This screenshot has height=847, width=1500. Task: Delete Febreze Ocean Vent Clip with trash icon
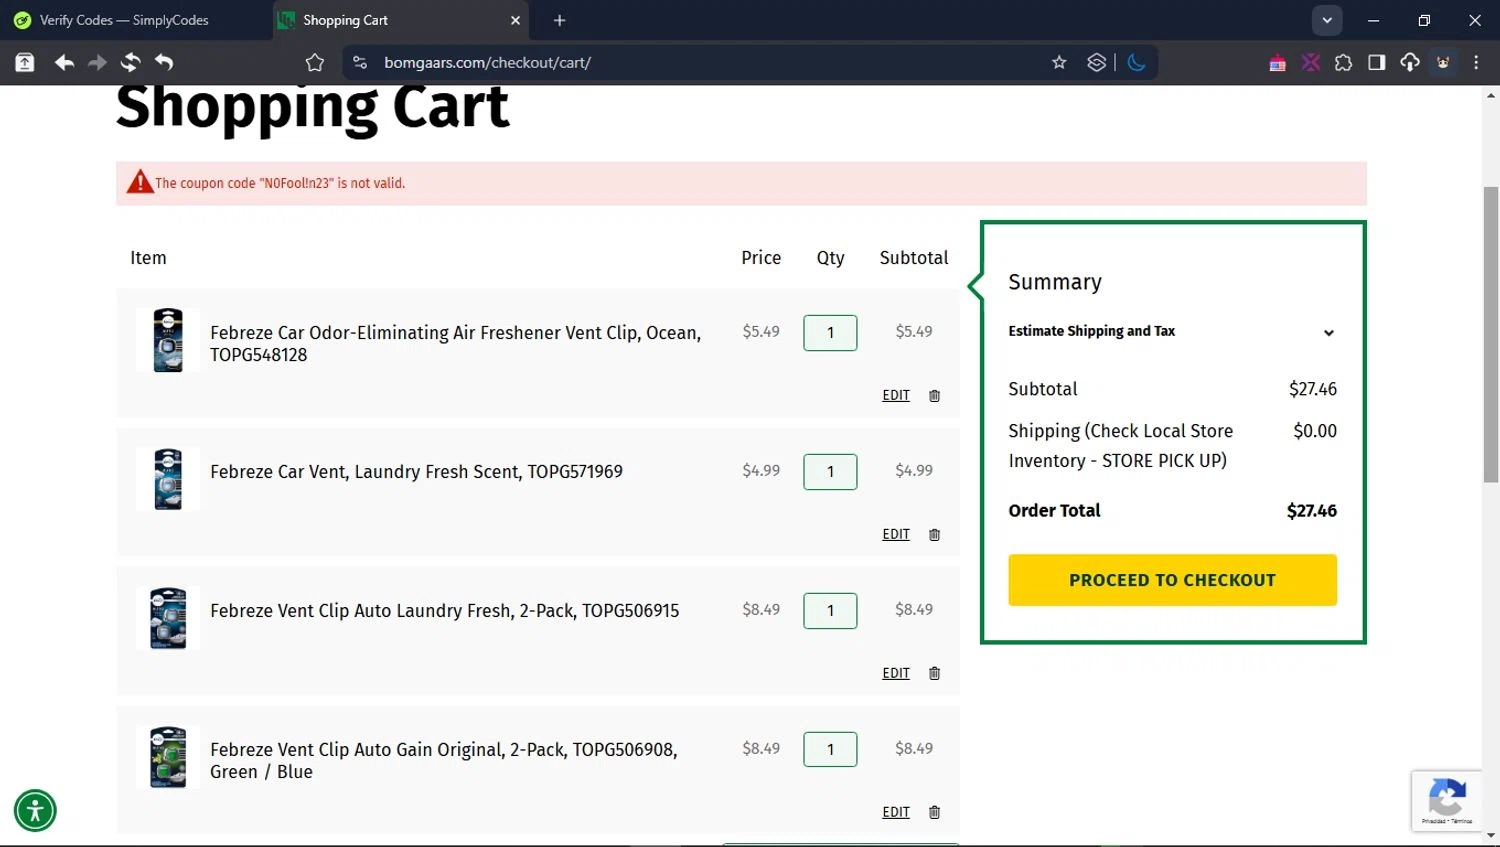[x=934, y=396]
